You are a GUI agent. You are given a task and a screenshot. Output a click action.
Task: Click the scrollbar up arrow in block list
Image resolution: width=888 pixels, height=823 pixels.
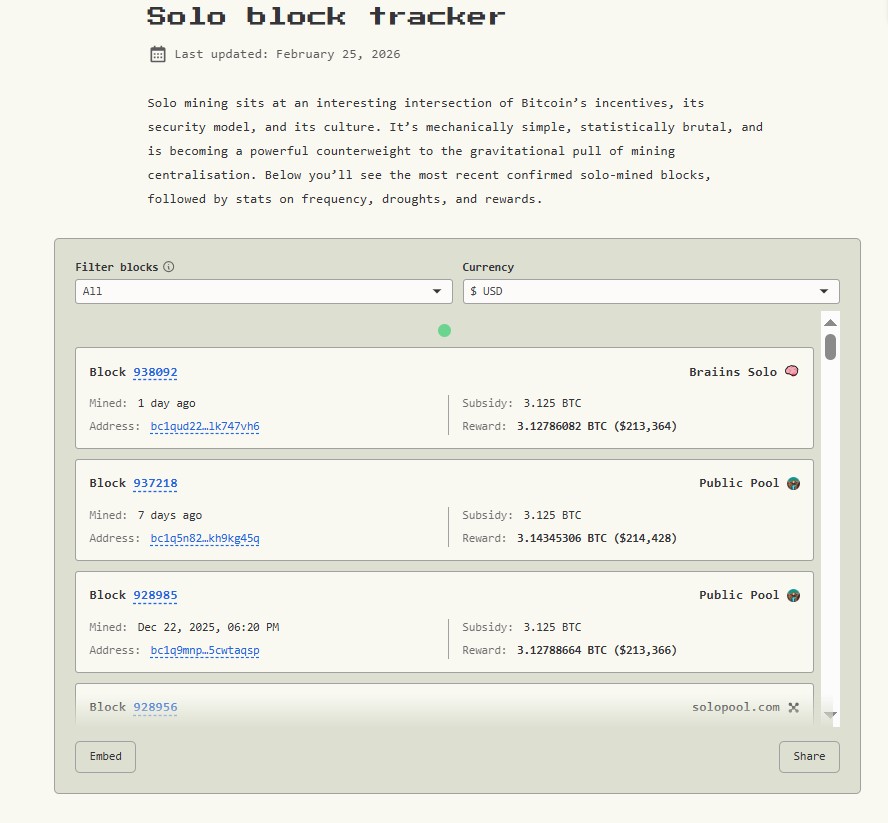(830, 322)
